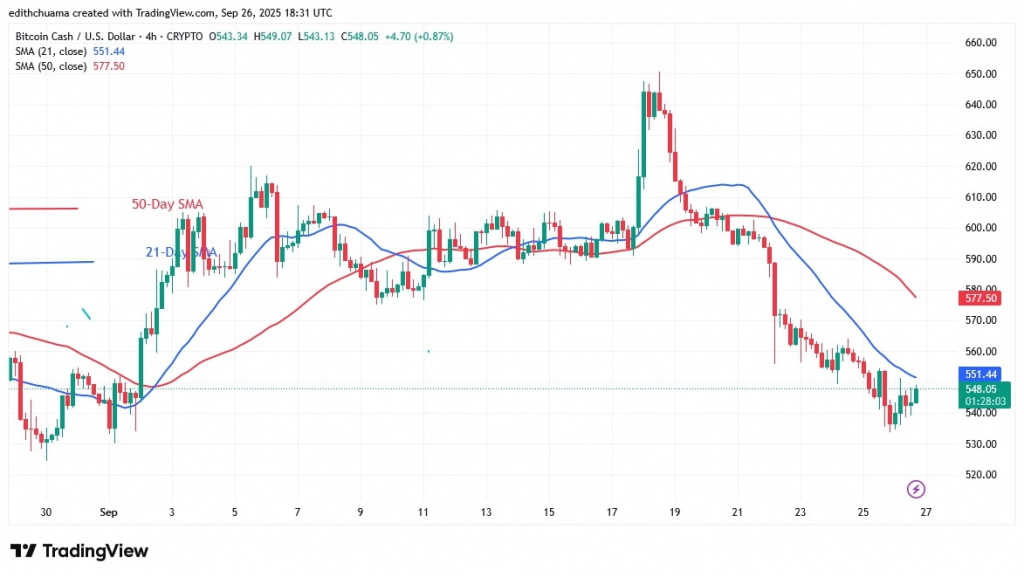Click the 27 date label on the axis
The image size is (1024, 577).
(925, 511)
